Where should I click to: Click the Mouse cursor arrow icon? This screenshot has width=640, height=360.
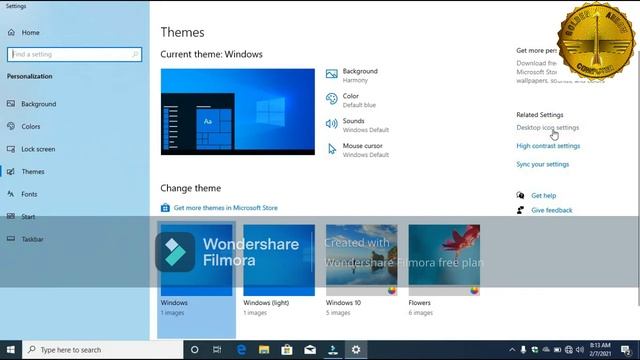(x=332, y=149)
